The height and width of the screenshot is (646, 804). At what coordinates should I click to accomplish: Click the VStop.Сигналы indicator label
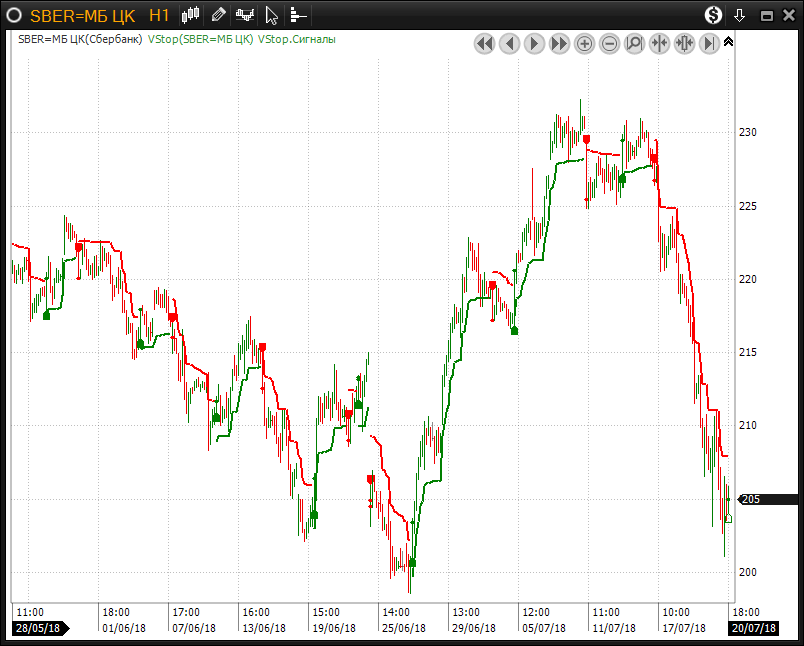[297, 40]
